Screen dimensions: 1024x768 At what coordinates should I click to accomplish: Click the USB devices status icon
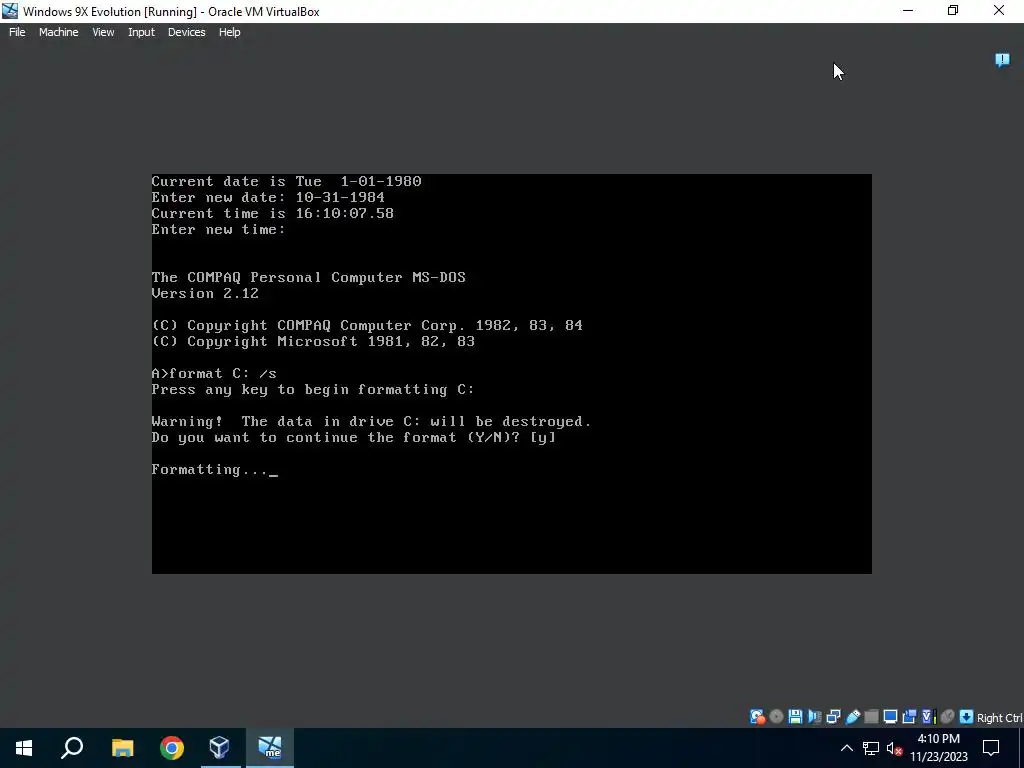coord(852,717)
